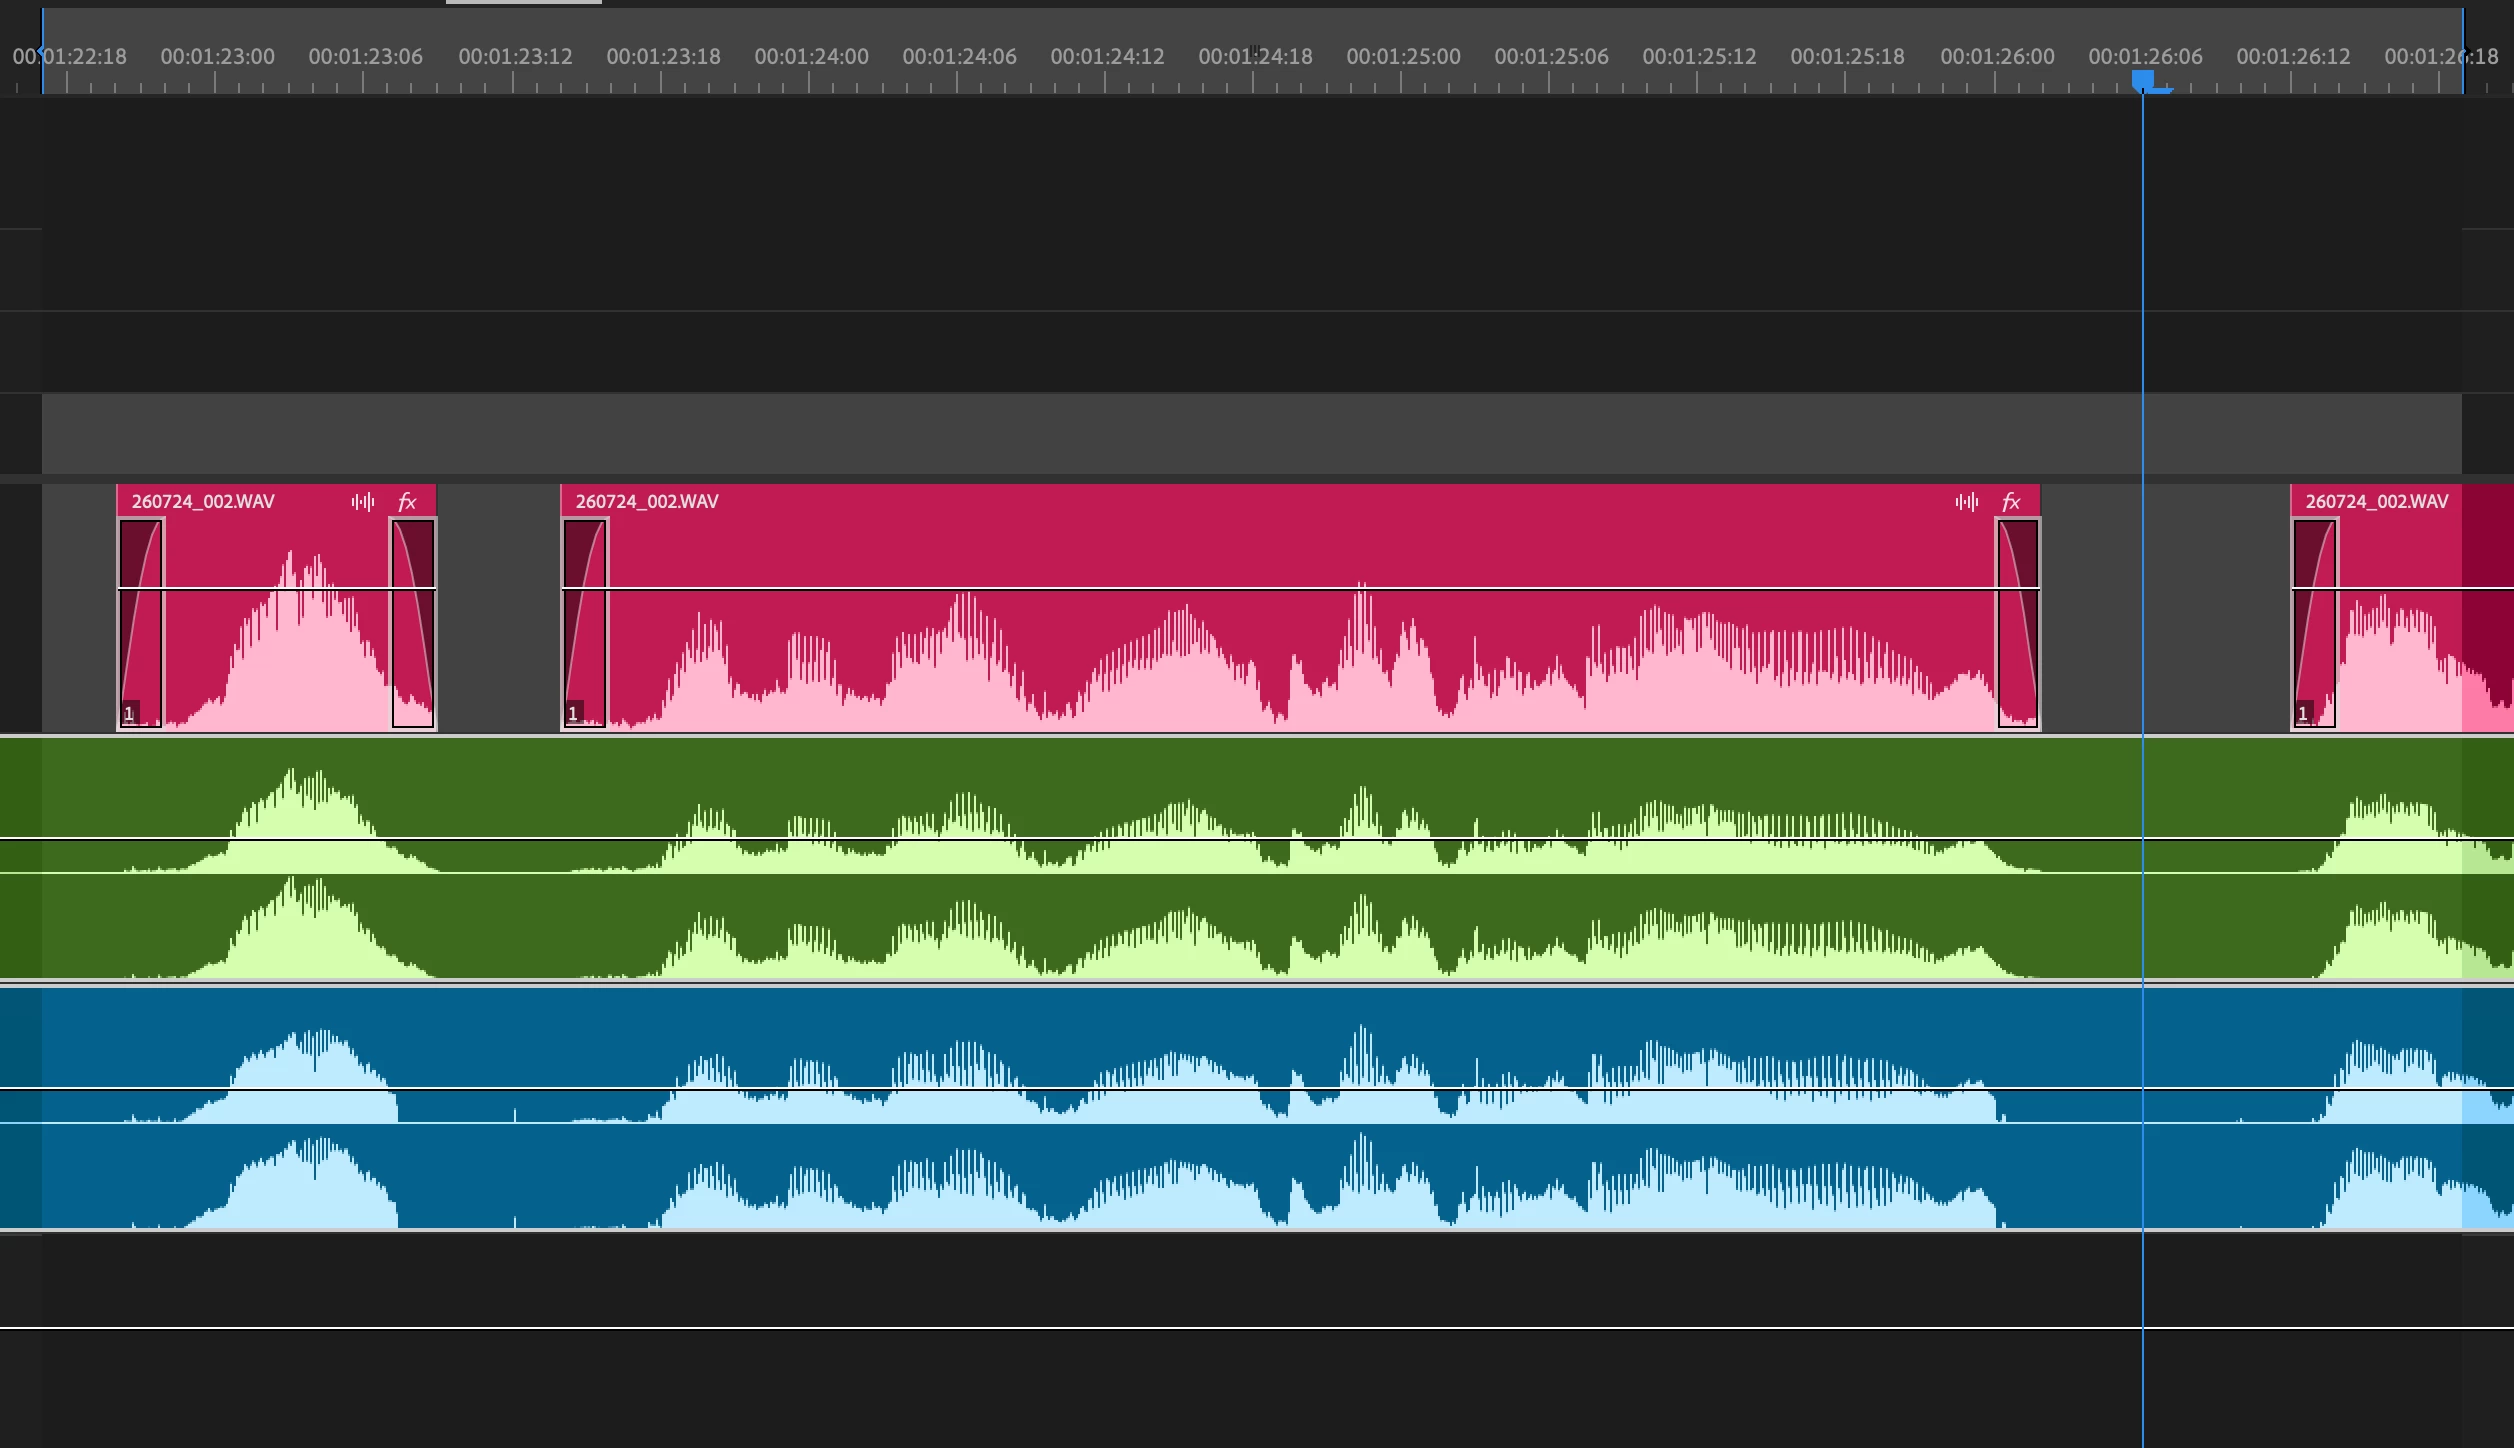Select the rightmost 260724_002.WAV clip name
Screen dimensions: 2514x1448
point(2376,502)
